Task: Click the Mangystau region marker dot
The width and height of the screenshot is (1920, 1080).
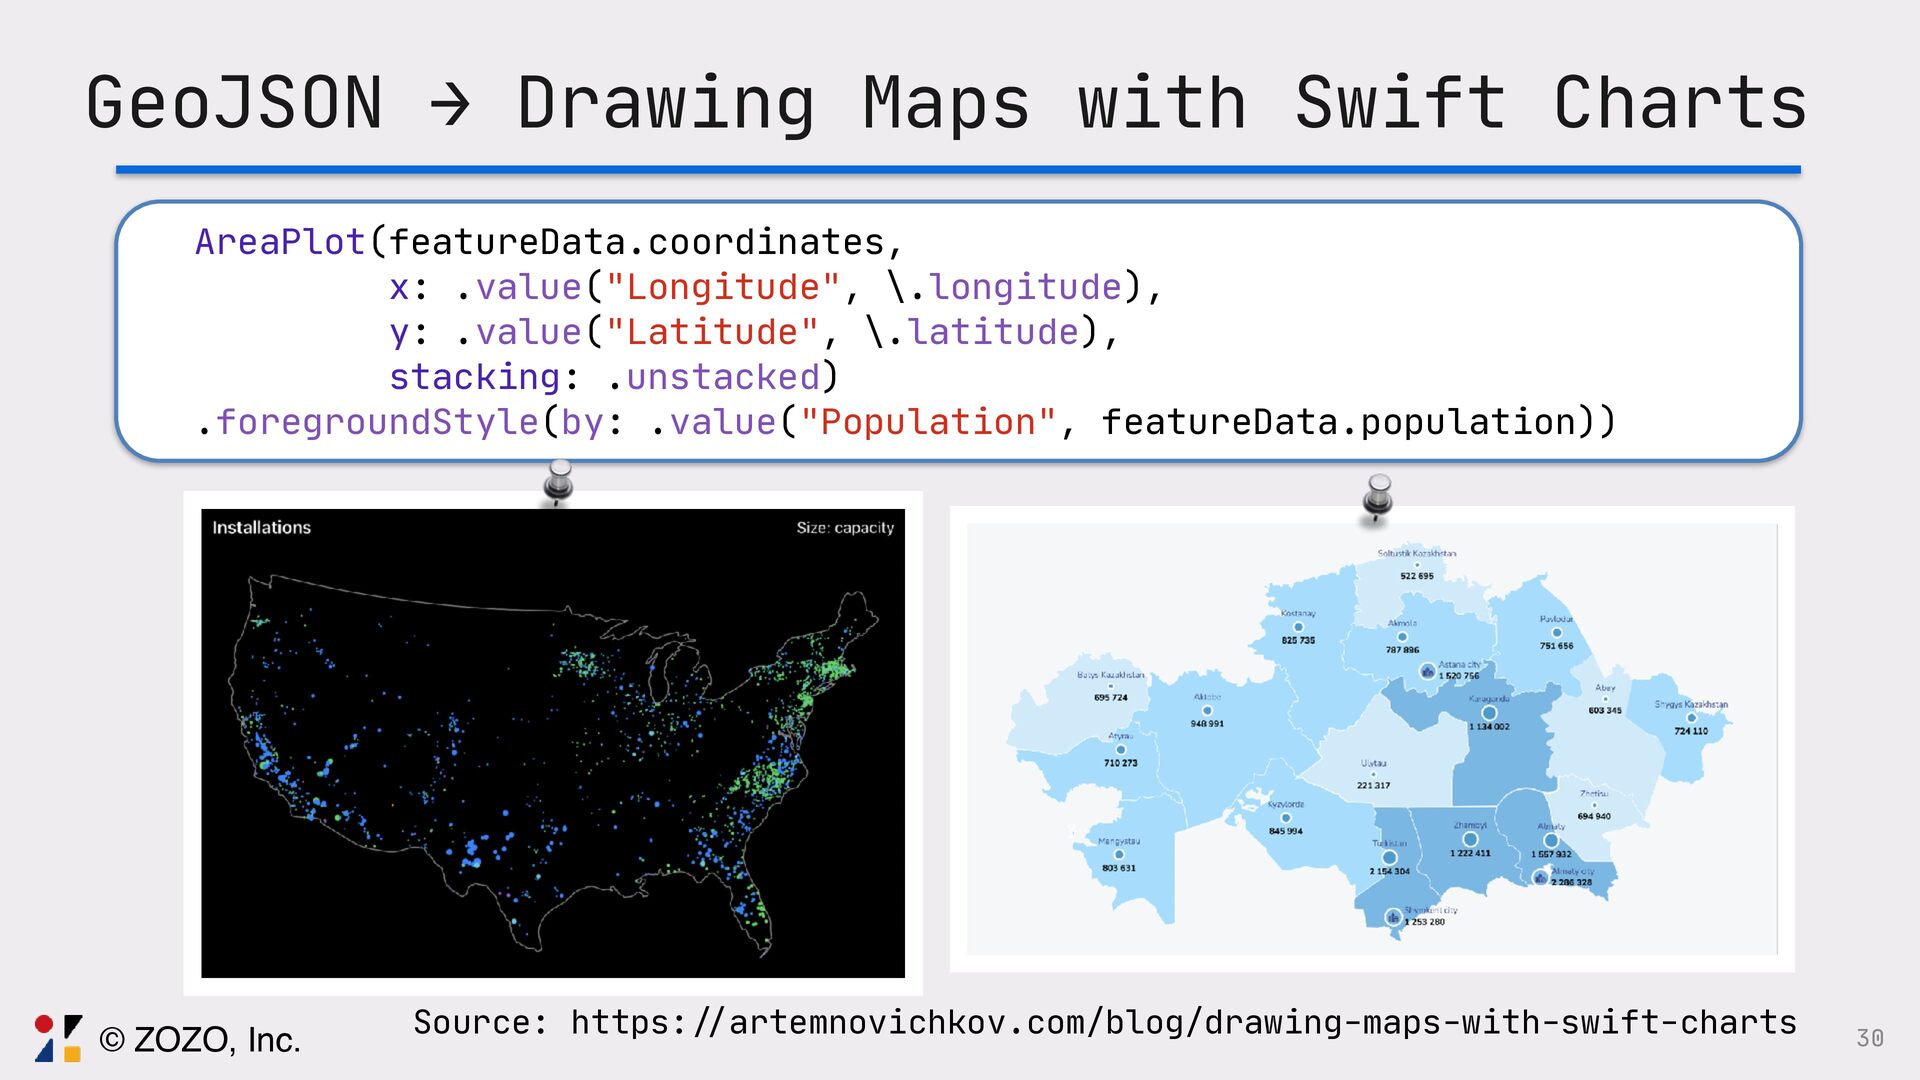Action: point(1118,855)
